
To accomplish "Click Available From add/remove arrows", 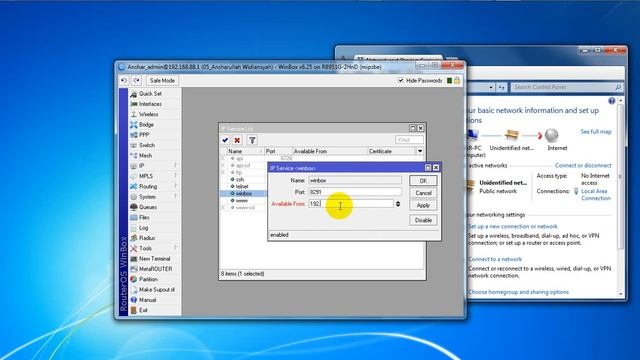I will [398, 204].
